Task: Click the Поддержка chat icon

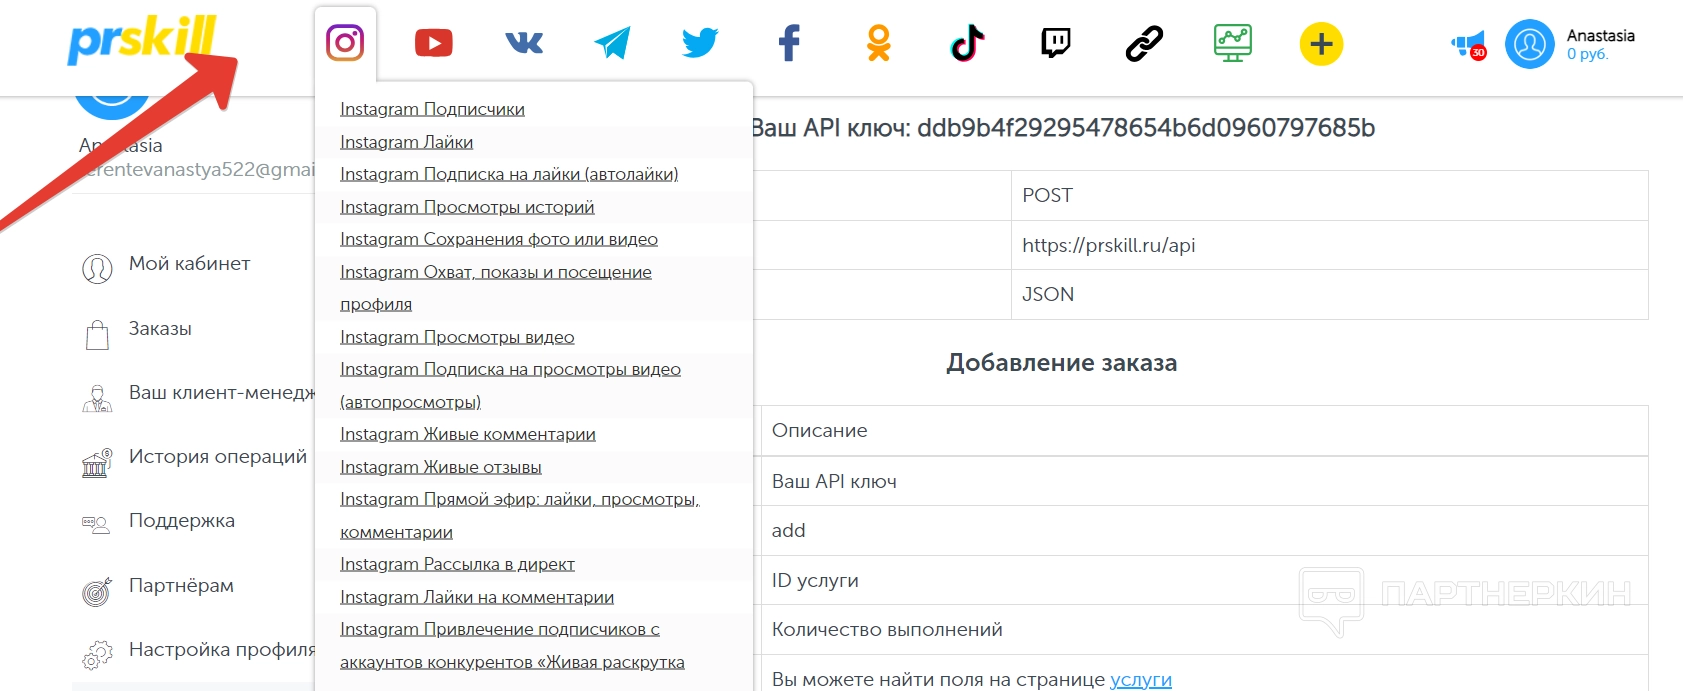Action: 96,524
